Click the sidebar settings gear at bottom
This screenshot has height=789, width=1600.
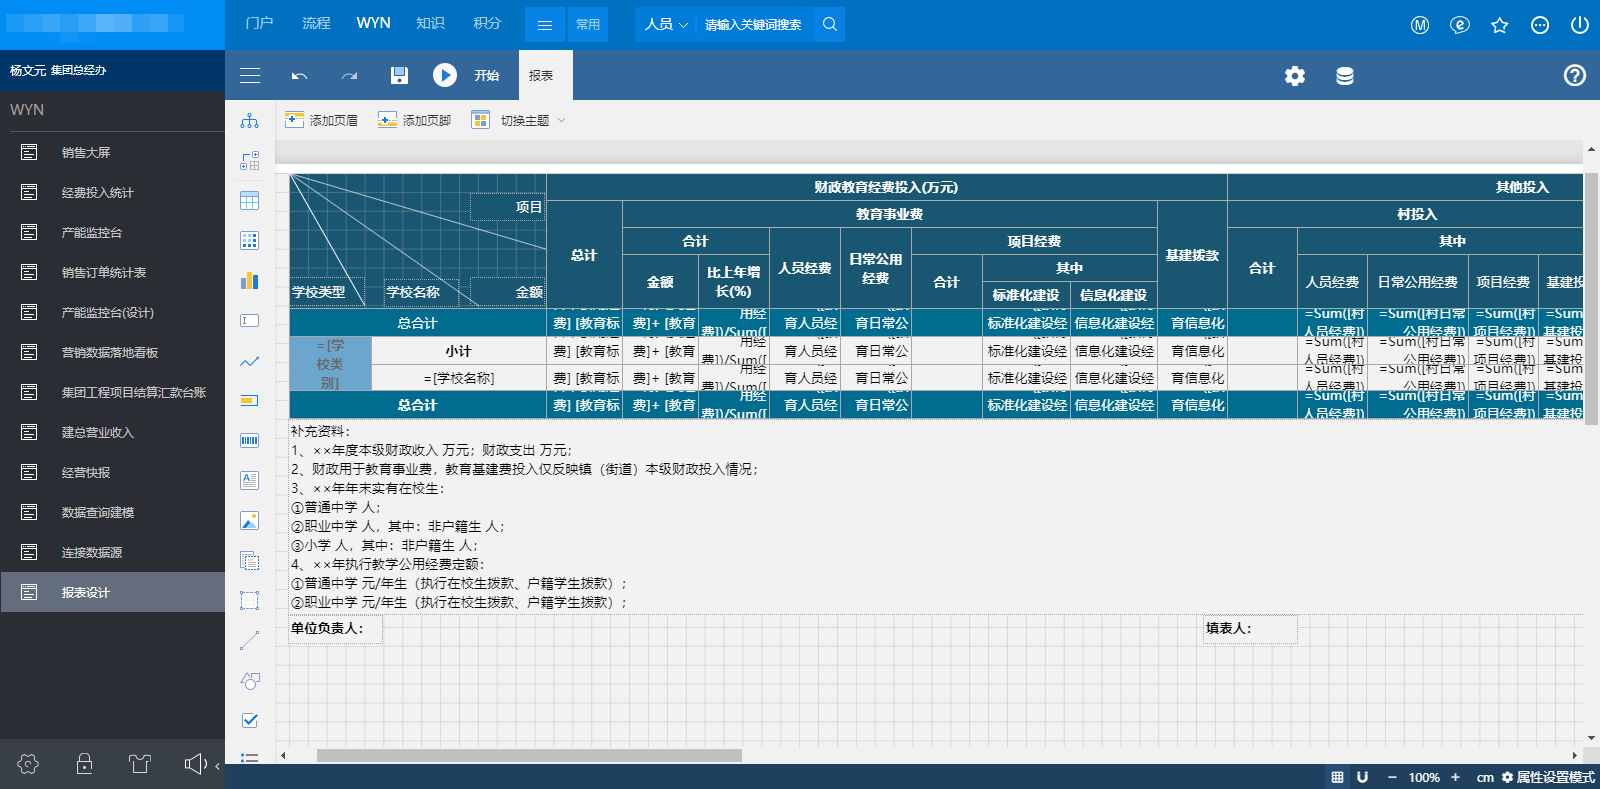click(x=28, y=764)
